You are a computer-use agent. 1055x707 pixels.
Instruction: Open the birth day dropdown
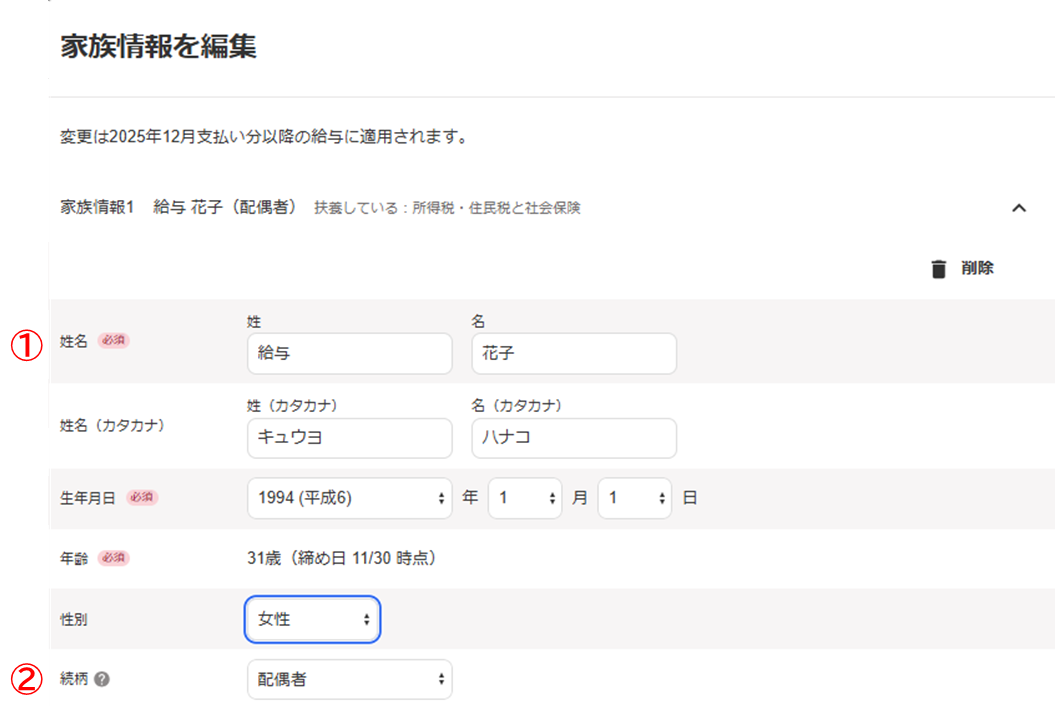click(634, 498)
